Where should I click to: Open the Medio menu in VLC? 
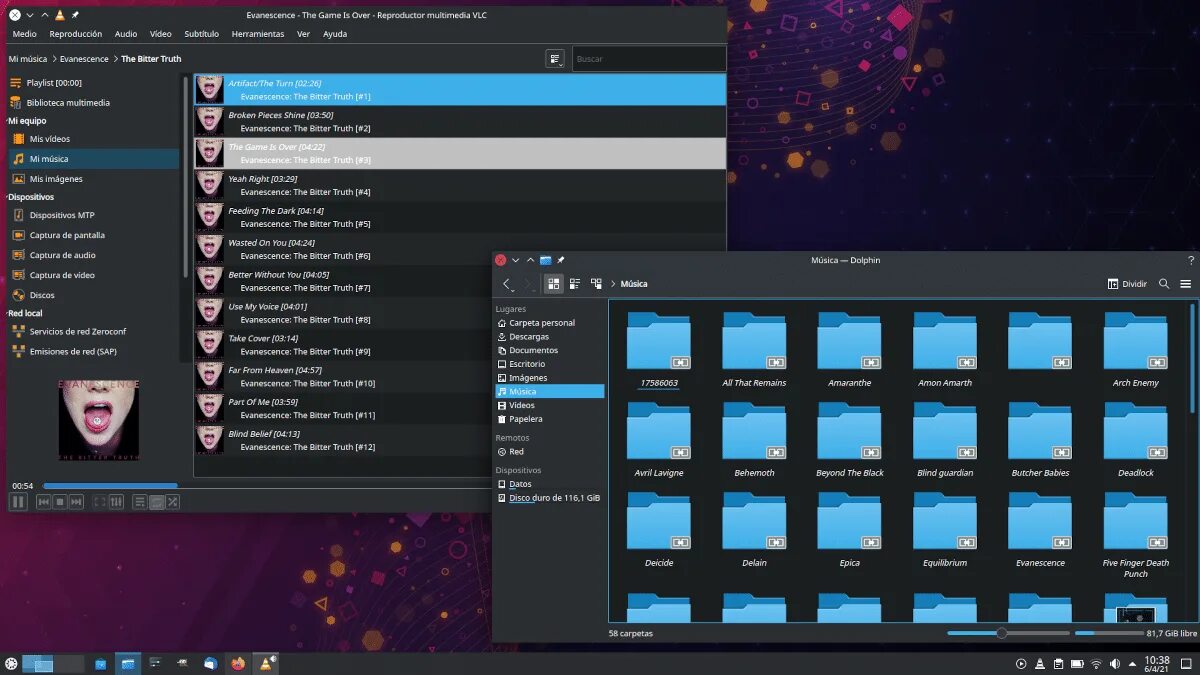tap(24, 34)
